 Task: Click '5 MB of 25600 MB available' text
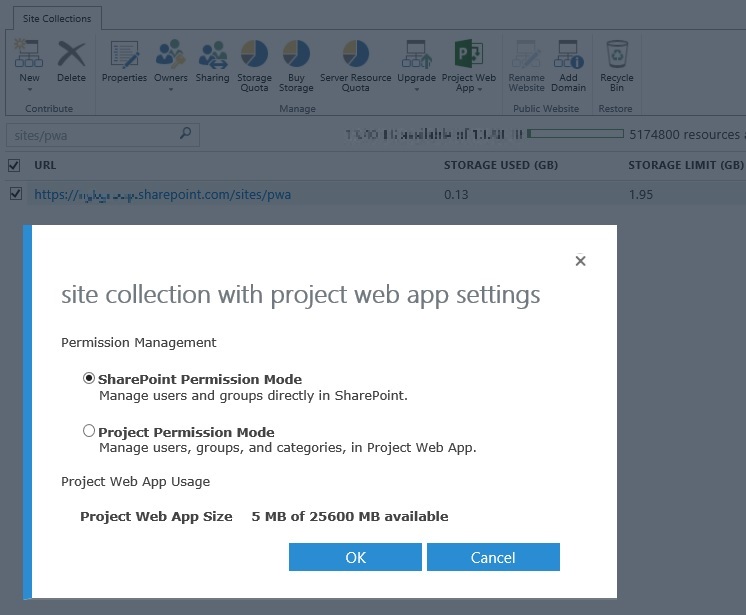pos(350,517)
